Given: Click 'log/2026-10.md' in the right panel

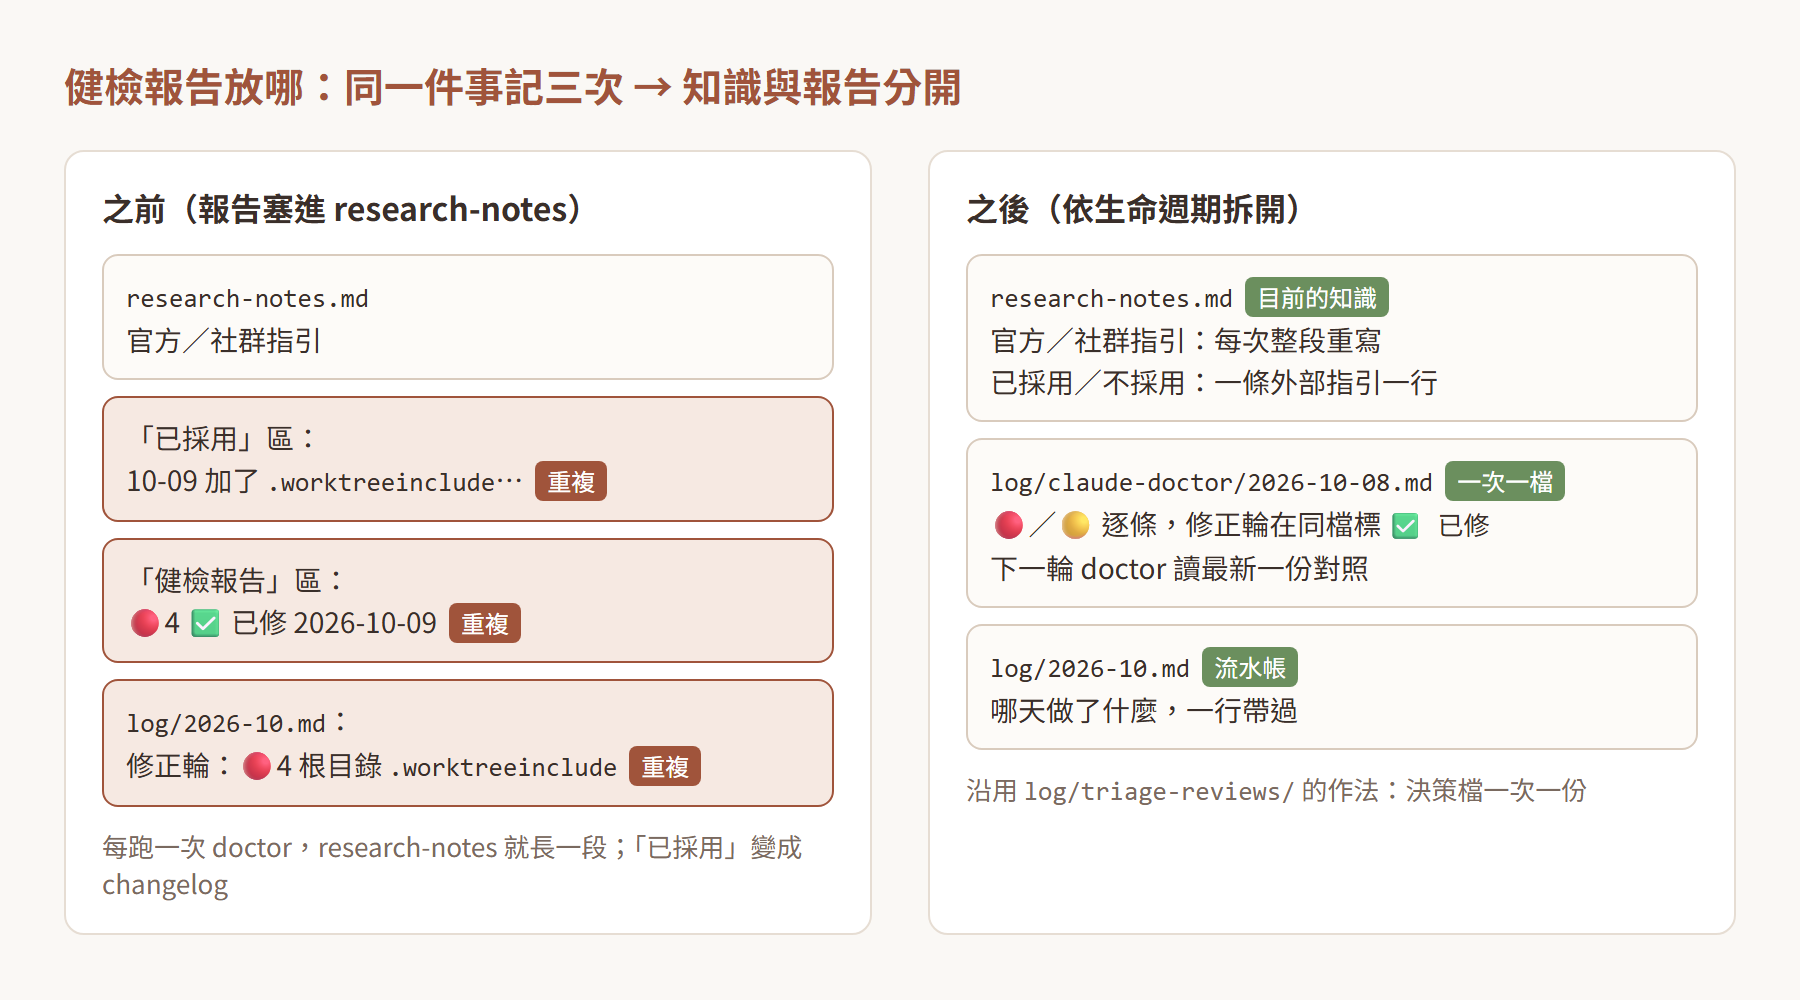Looking at the screenshot, I should pyautogui.click(x=1090, y=668).
